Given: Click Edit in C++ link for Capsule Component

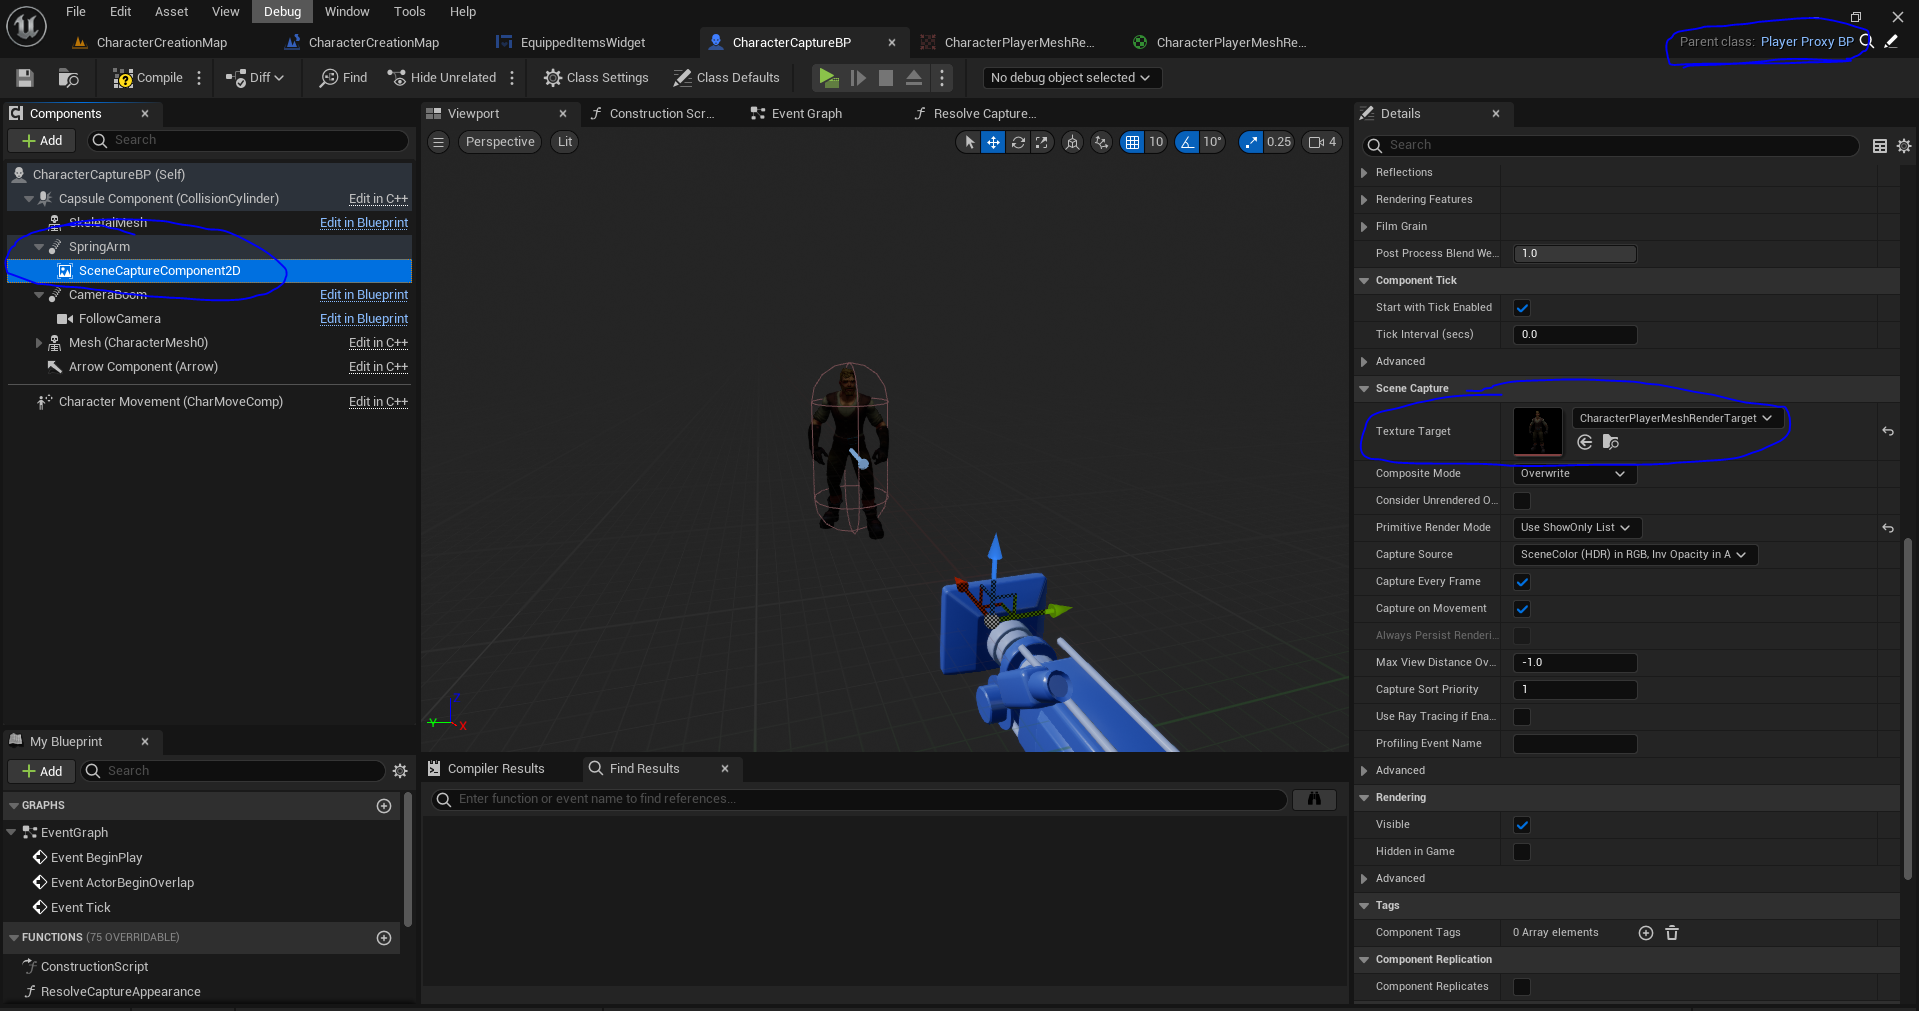Looking at the screenshot, I should [x=378, y=199].
